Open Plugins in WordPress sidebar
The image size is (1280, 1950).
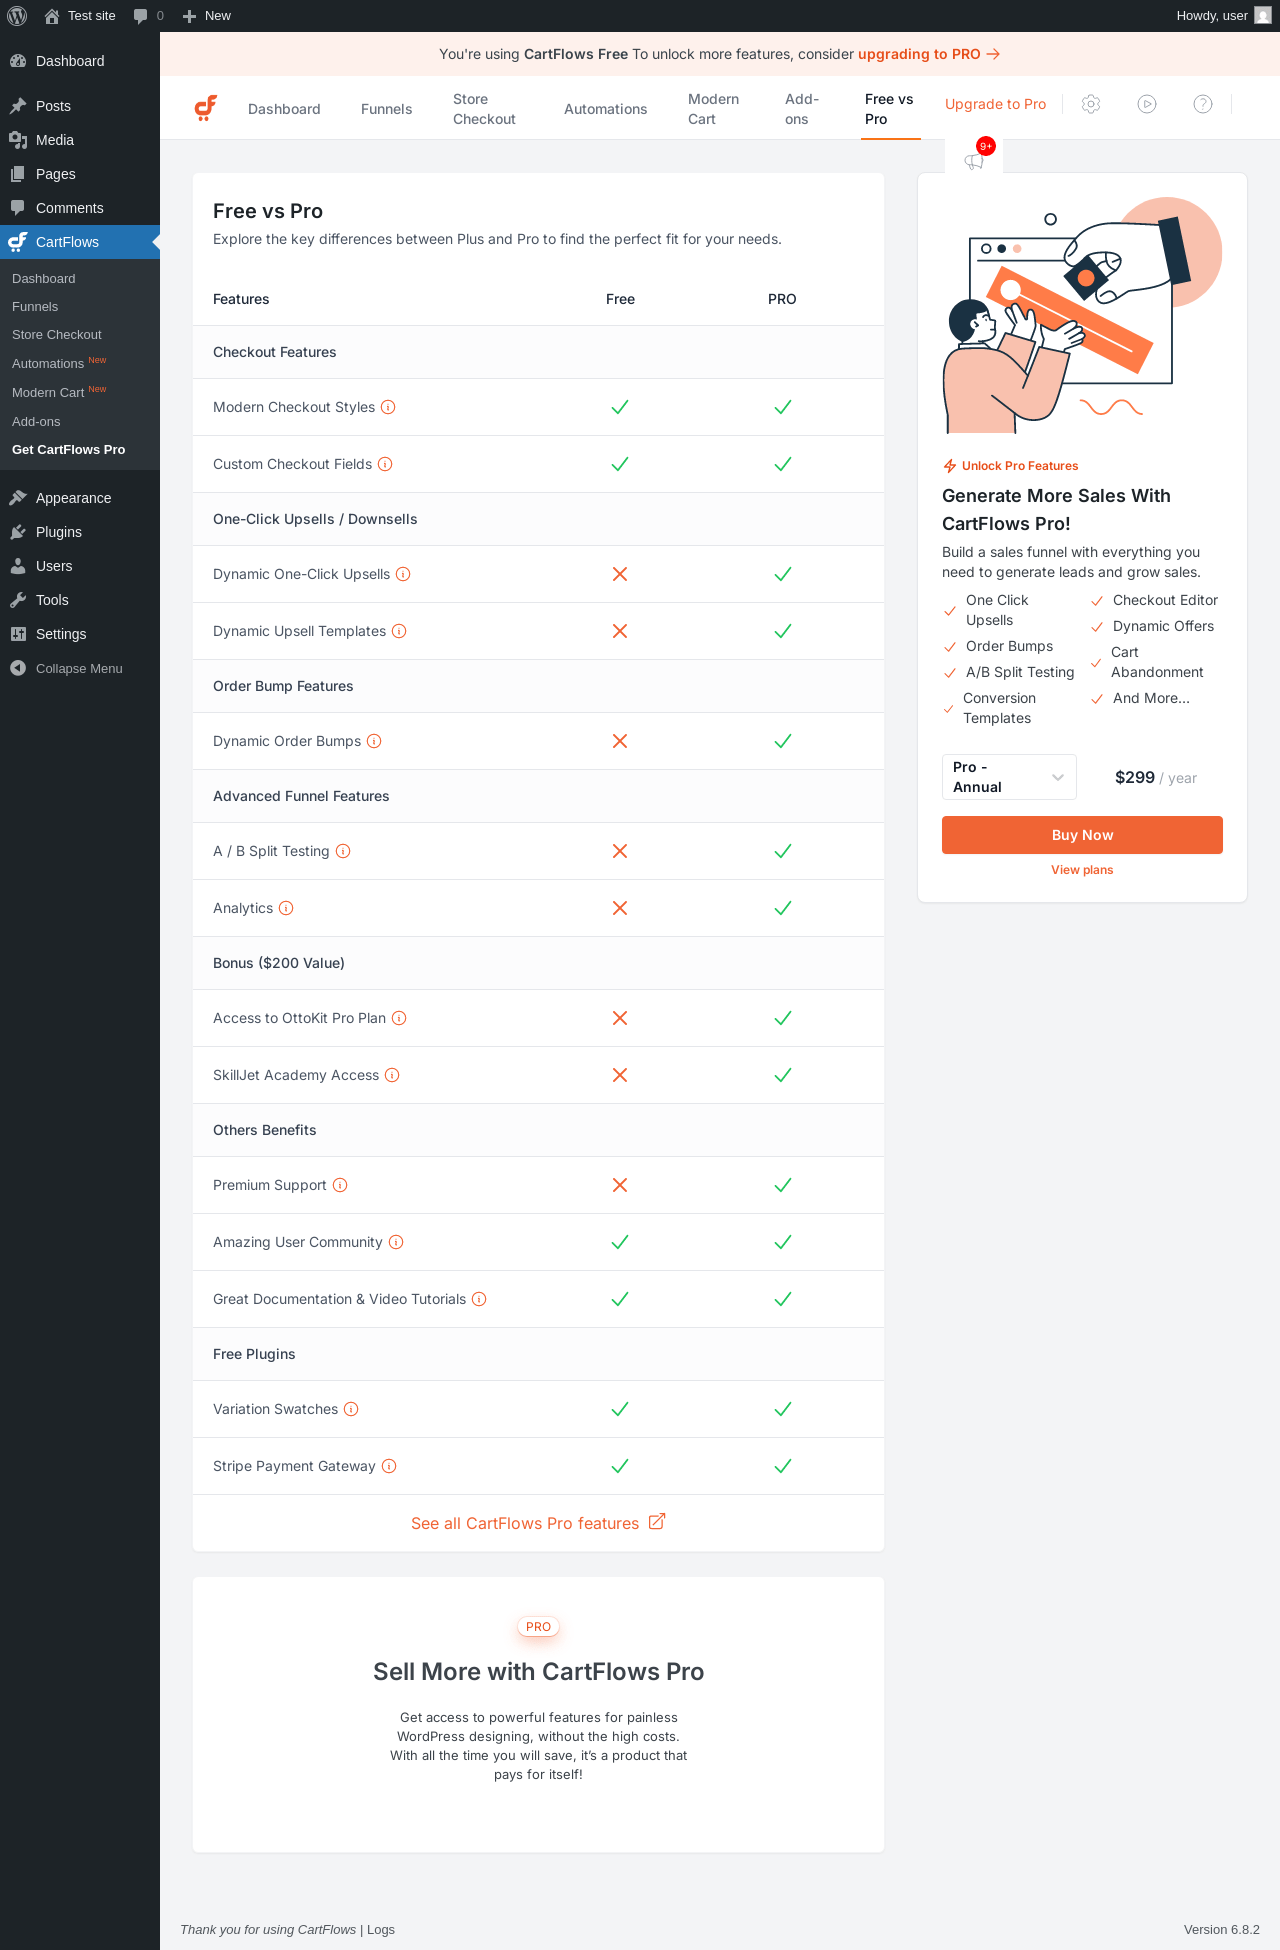coord(80,532)
